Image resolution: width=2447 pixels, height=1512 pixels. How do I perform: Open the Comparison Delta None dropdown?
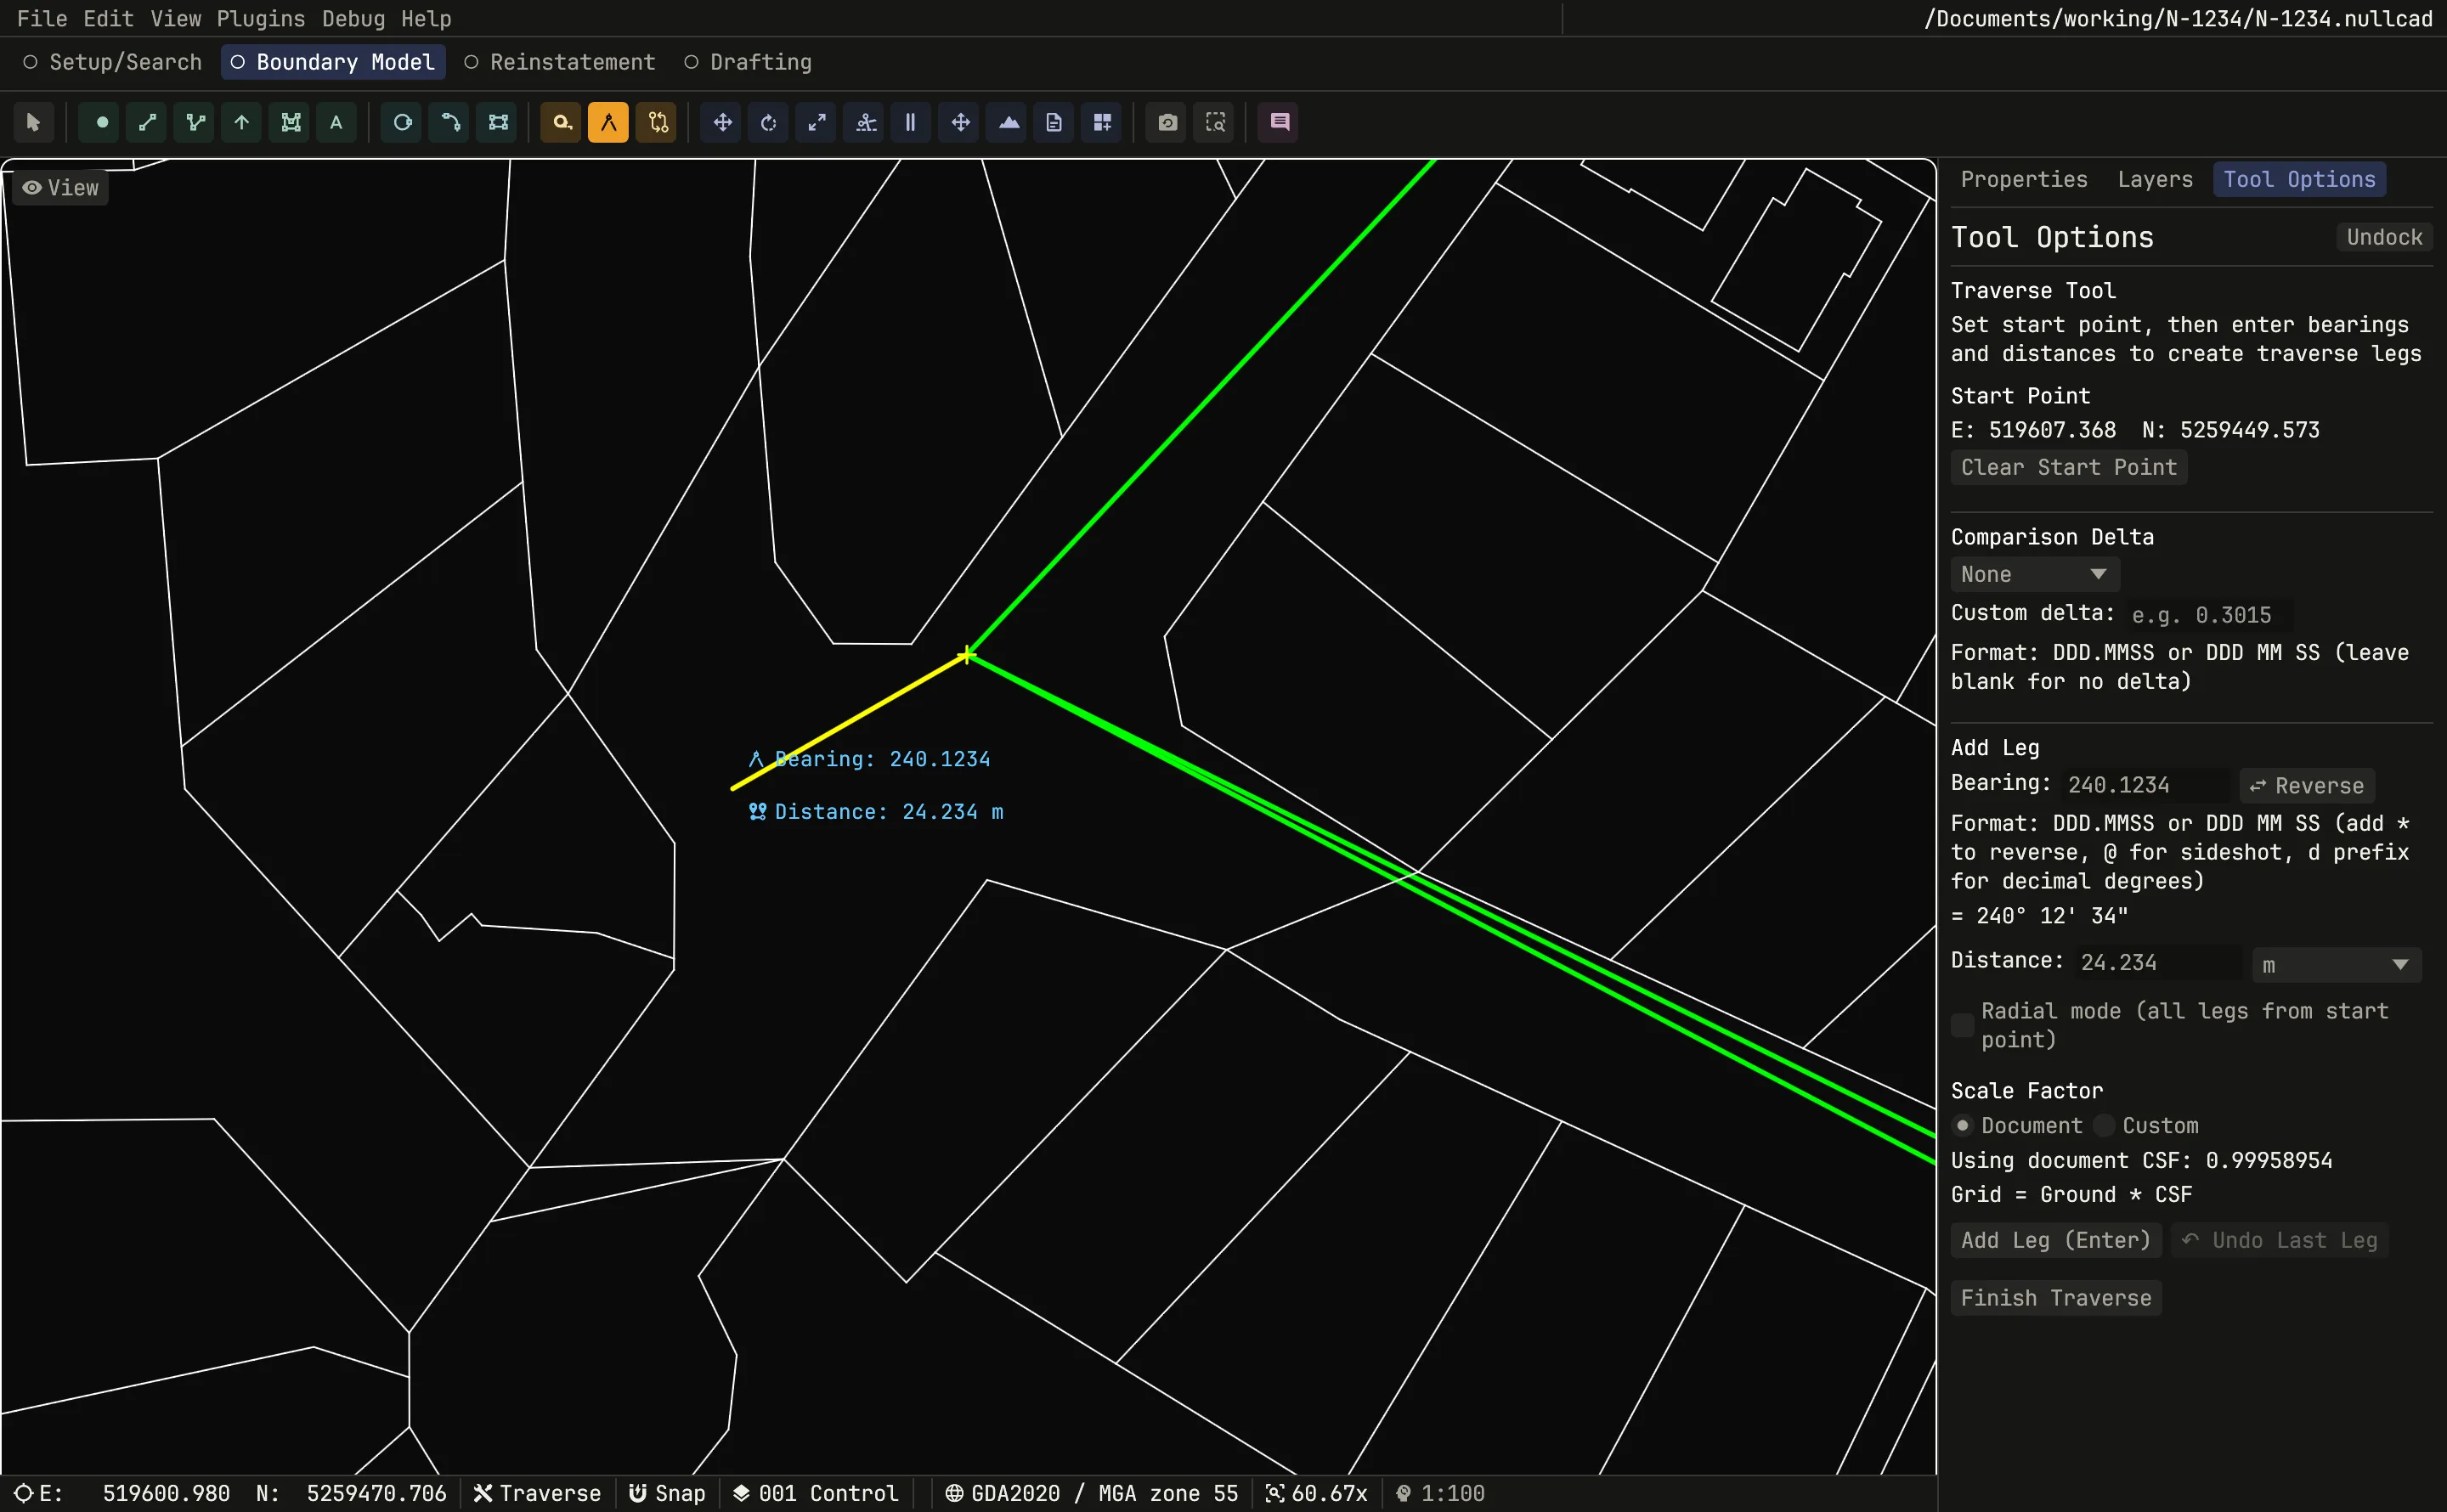coord(2035,574)
